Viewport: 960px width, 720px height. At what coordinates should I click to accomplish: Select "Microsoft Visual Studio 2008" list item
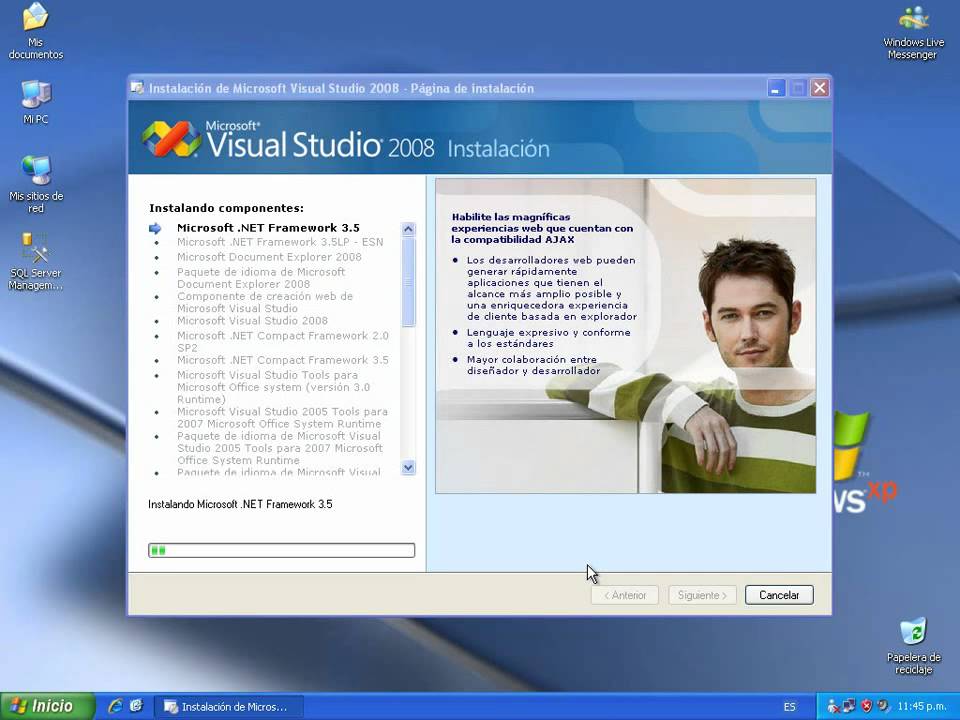click(252, 321)
